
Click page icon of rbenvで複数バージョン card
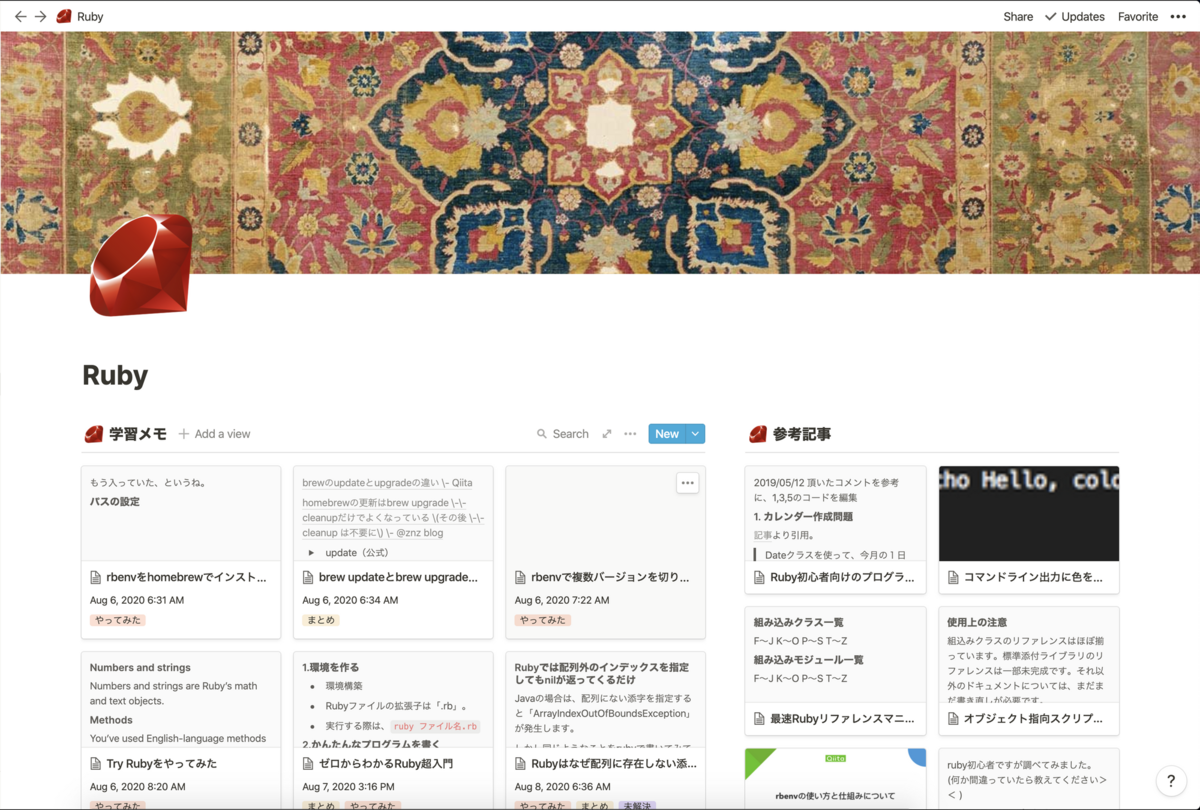[521, 577]
